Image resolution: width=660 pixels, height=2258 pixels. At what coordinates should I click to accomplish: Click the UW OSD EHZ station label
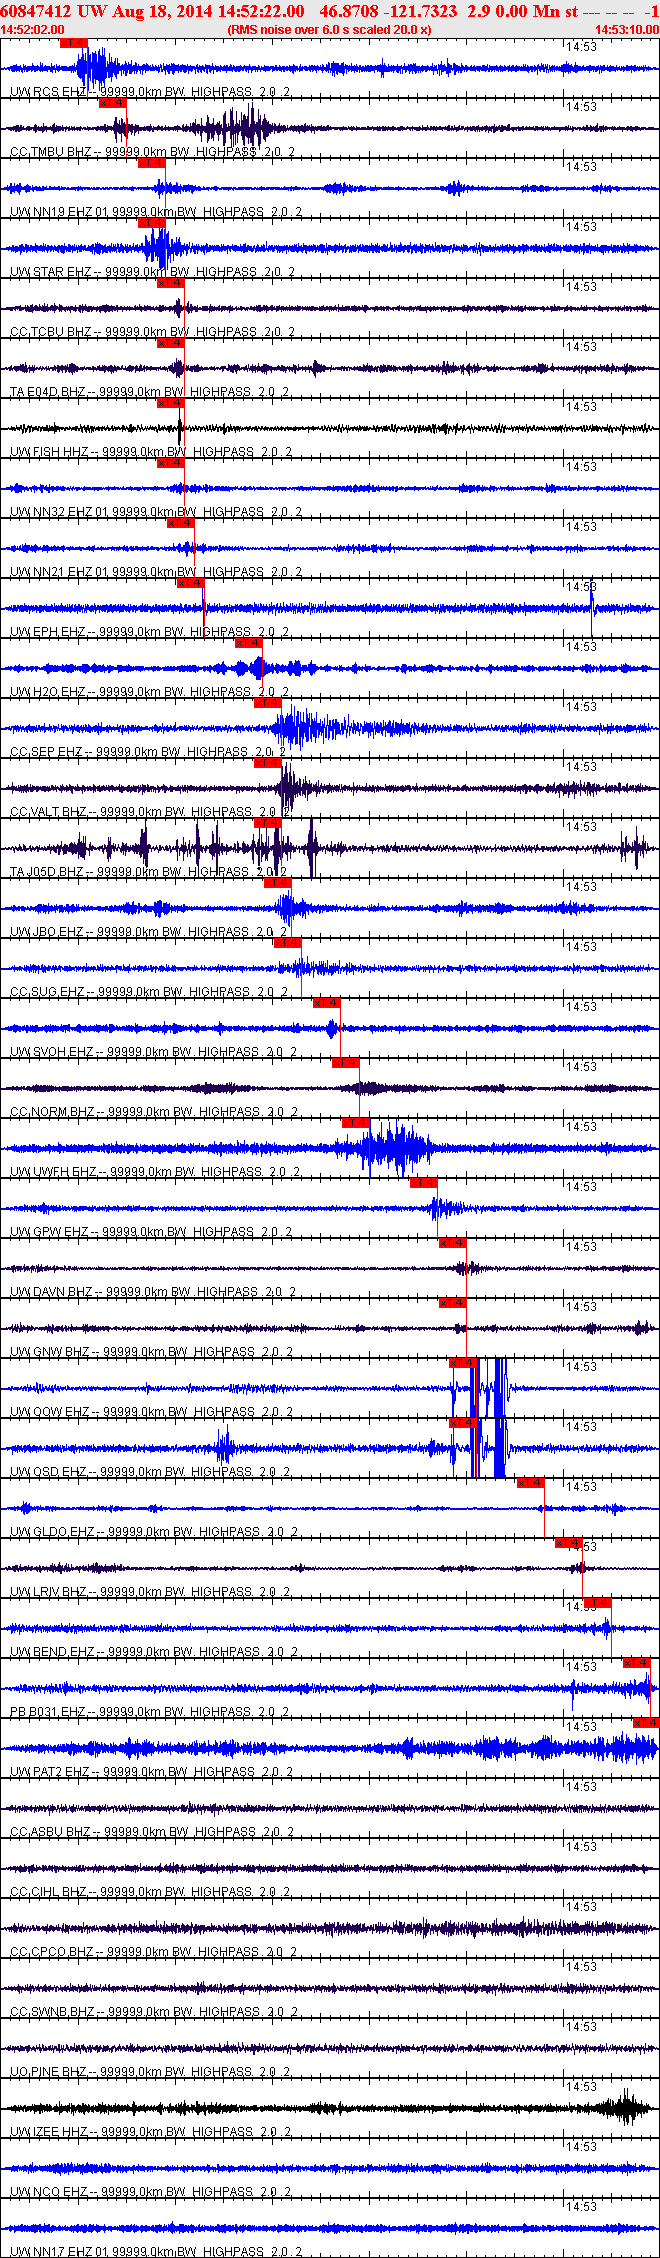coord(48,1472)
